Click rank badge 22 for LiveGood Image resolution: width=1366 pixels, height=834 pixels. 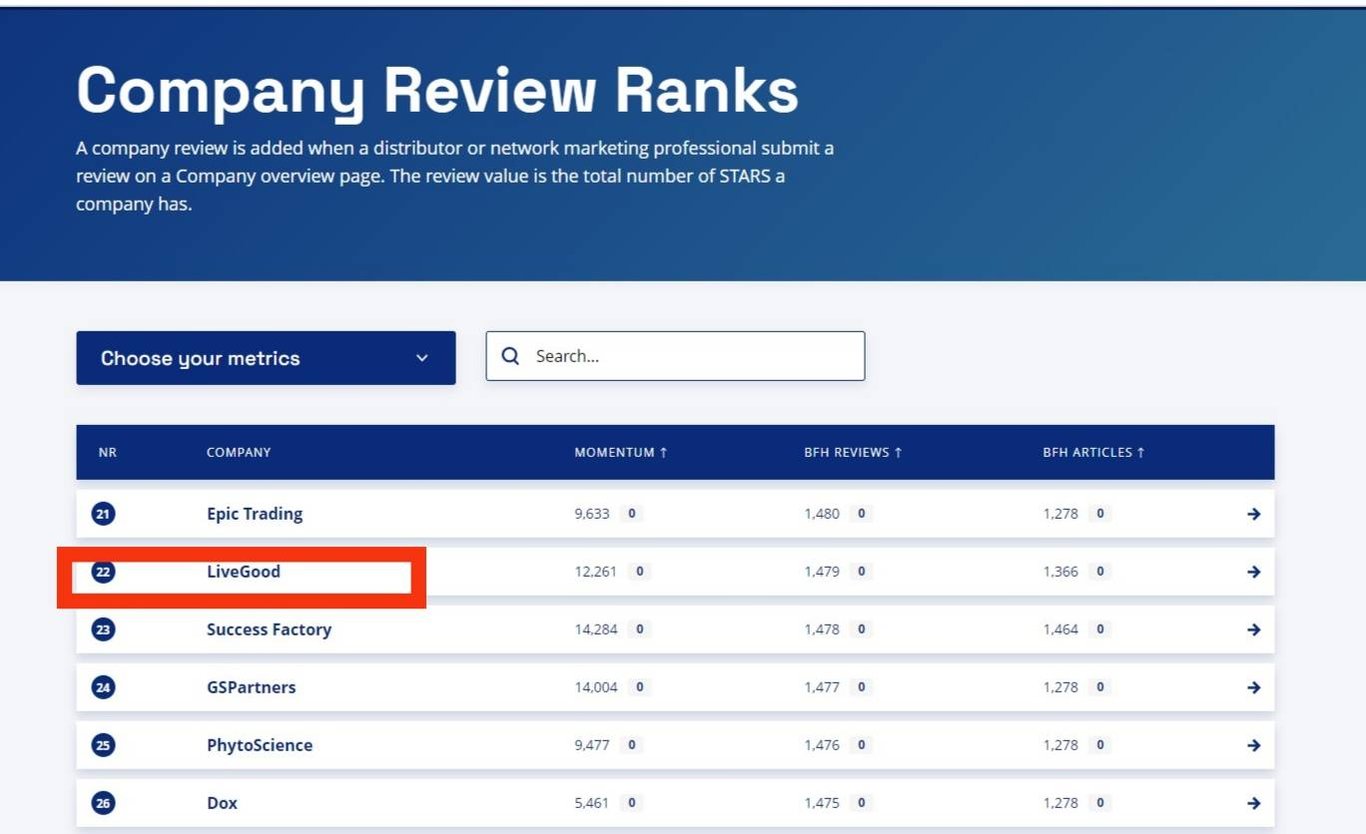coord(104,572)
